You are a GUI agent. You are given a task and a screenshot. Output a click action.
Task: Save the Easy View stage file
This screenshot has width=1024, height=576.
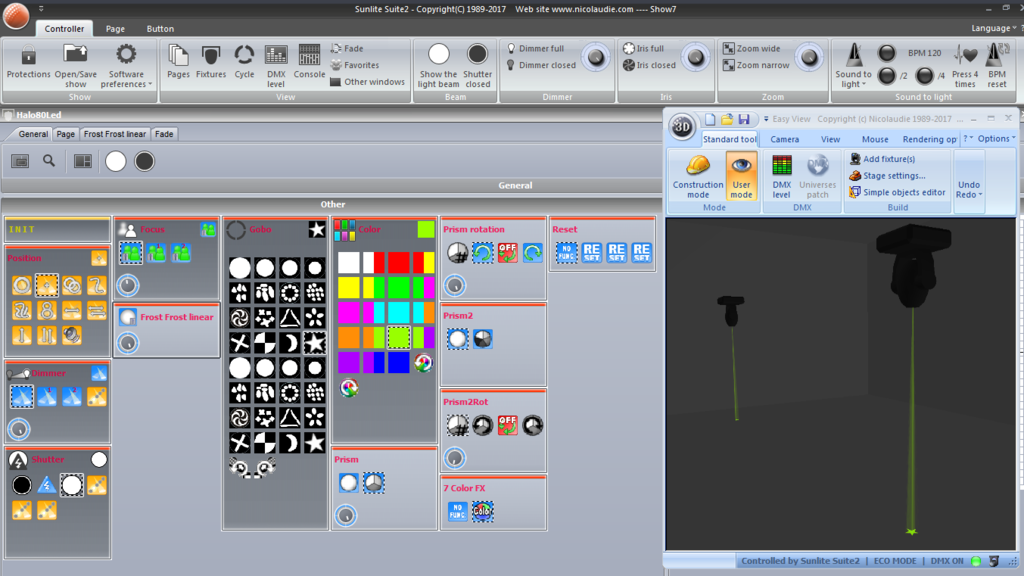click(x=744, y=119)
